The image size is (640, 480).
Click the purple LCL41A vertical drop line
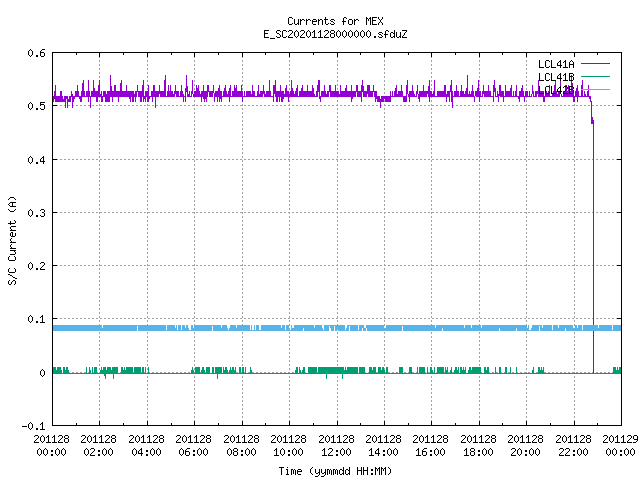(x=593, y=245)
